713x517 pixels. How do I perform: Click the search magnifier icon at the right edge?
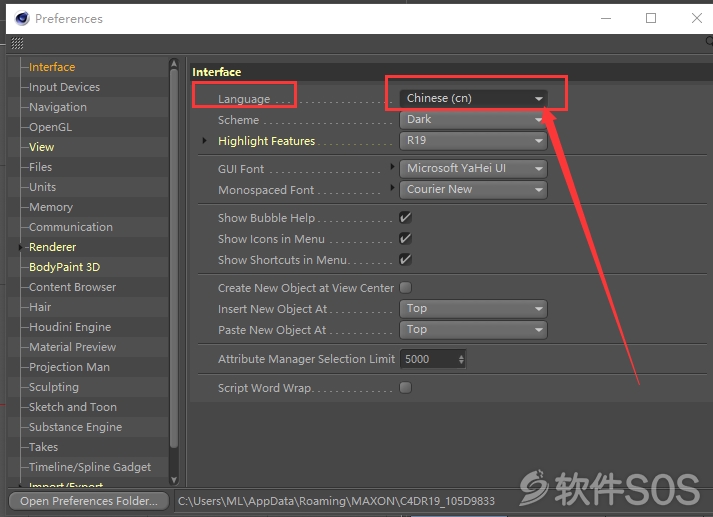(x=709, y=42)
